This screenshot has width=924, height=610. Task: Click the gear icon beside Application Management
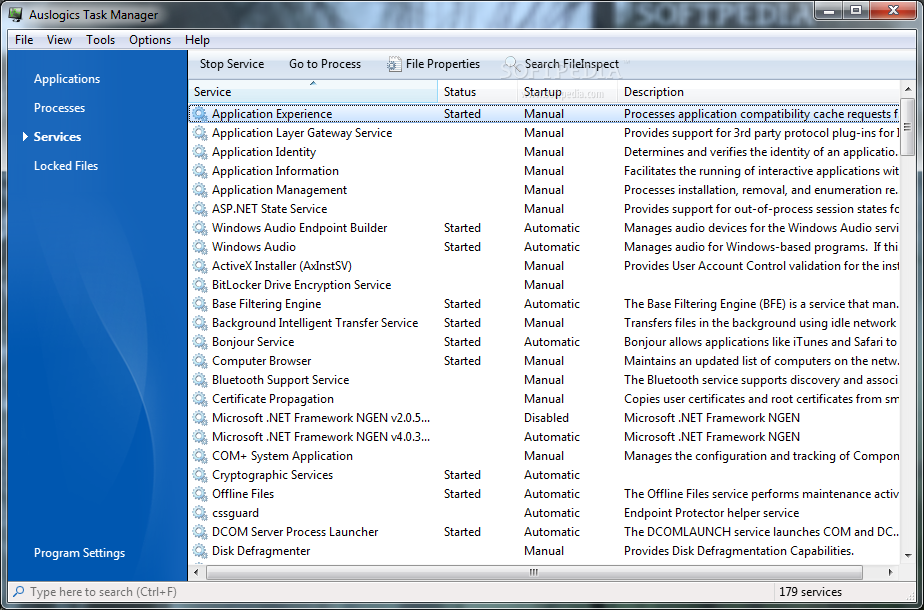[x=200, y=190]
